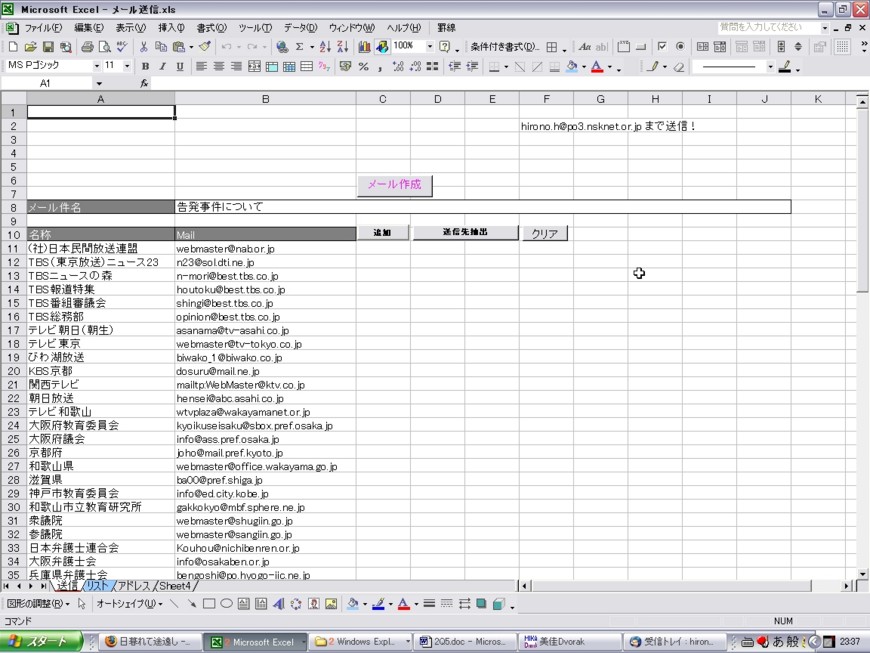Open the Insert (挿入) menu

click(171, 28)
